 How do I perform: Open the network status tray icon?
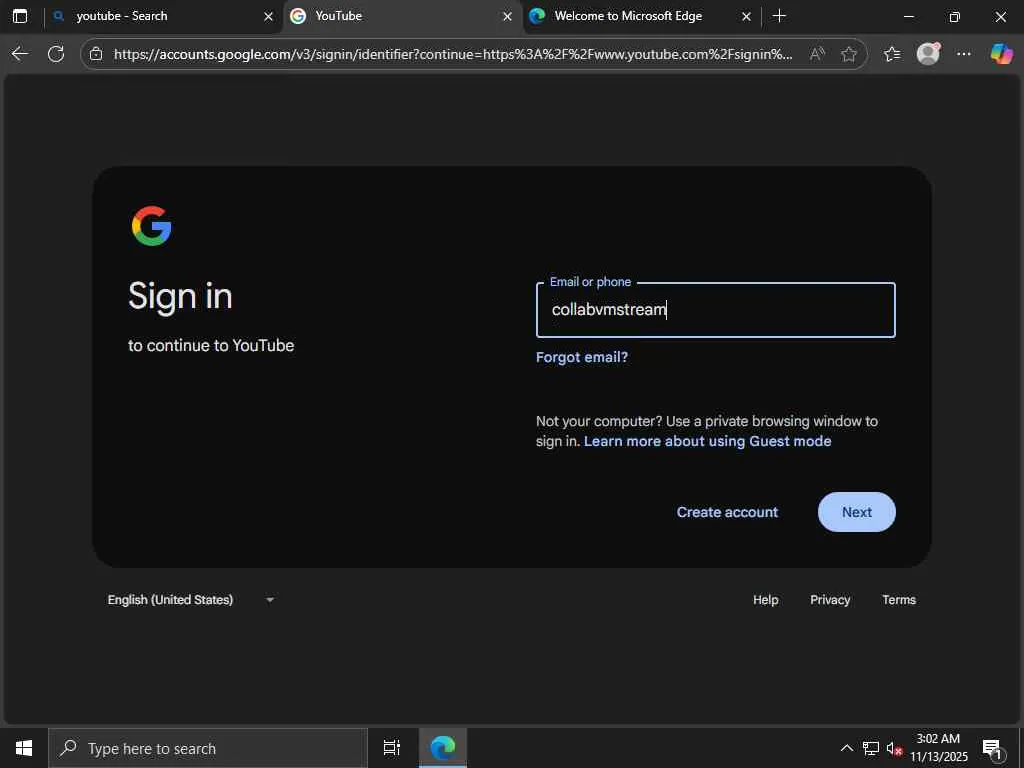(871, 748)
